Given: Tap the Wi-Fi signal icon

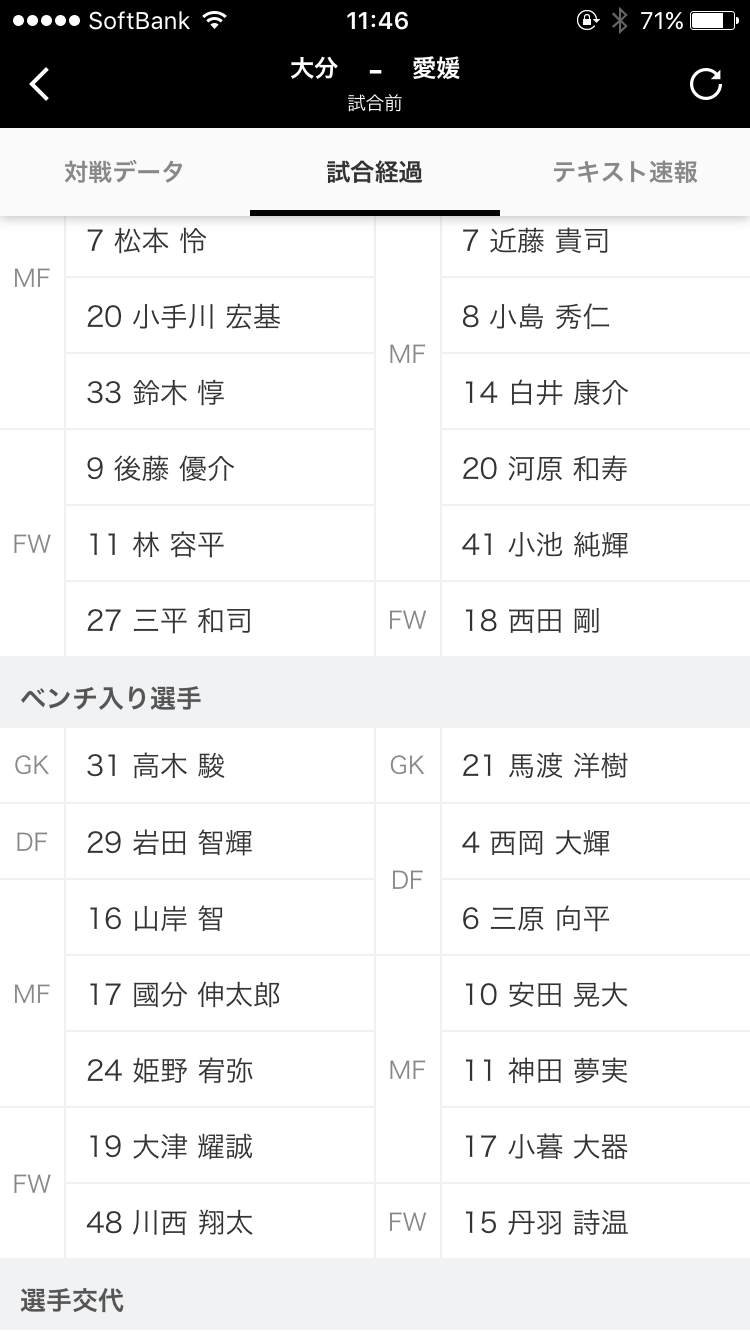Looking at the screenshot, I should tap(213, 20).
